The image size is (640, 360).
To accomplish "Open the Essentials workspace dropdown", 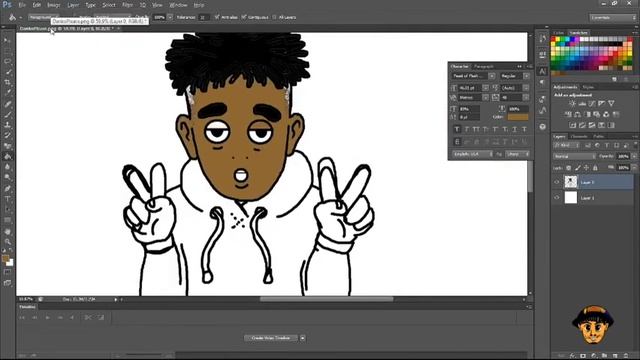I will point(613,18).
